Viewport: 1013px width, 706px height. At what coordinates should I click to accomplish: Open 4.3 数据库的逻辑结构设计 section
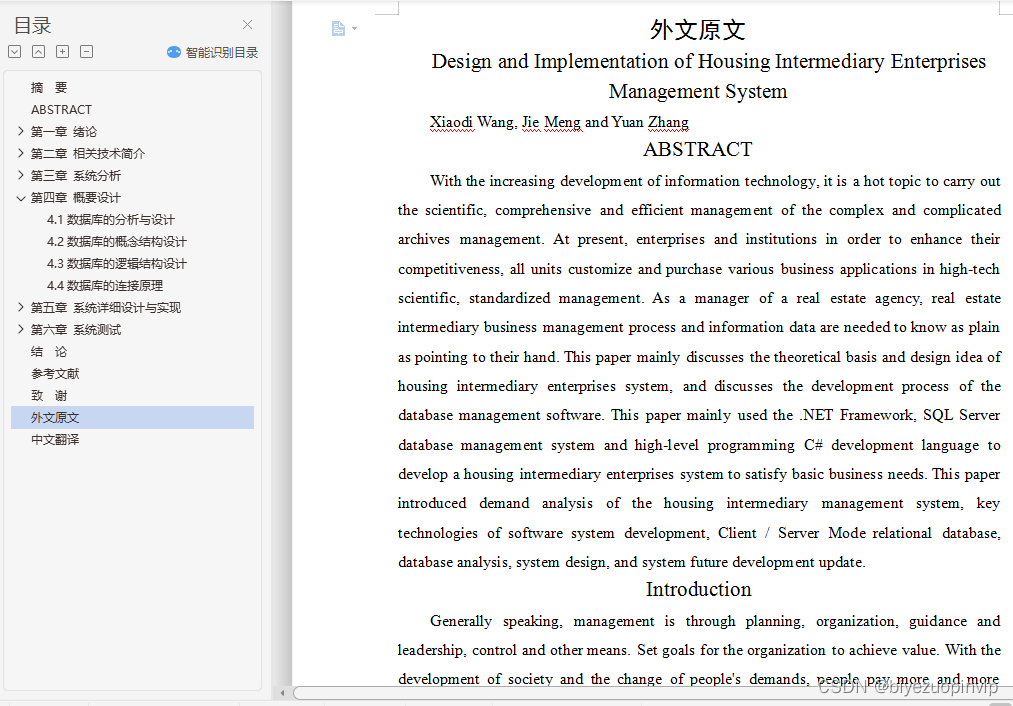pyautogui.click(x=116, y=264)
